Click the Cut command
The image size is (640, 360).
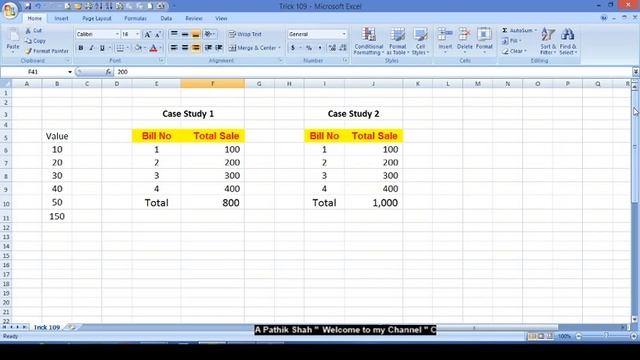(33, 31)
